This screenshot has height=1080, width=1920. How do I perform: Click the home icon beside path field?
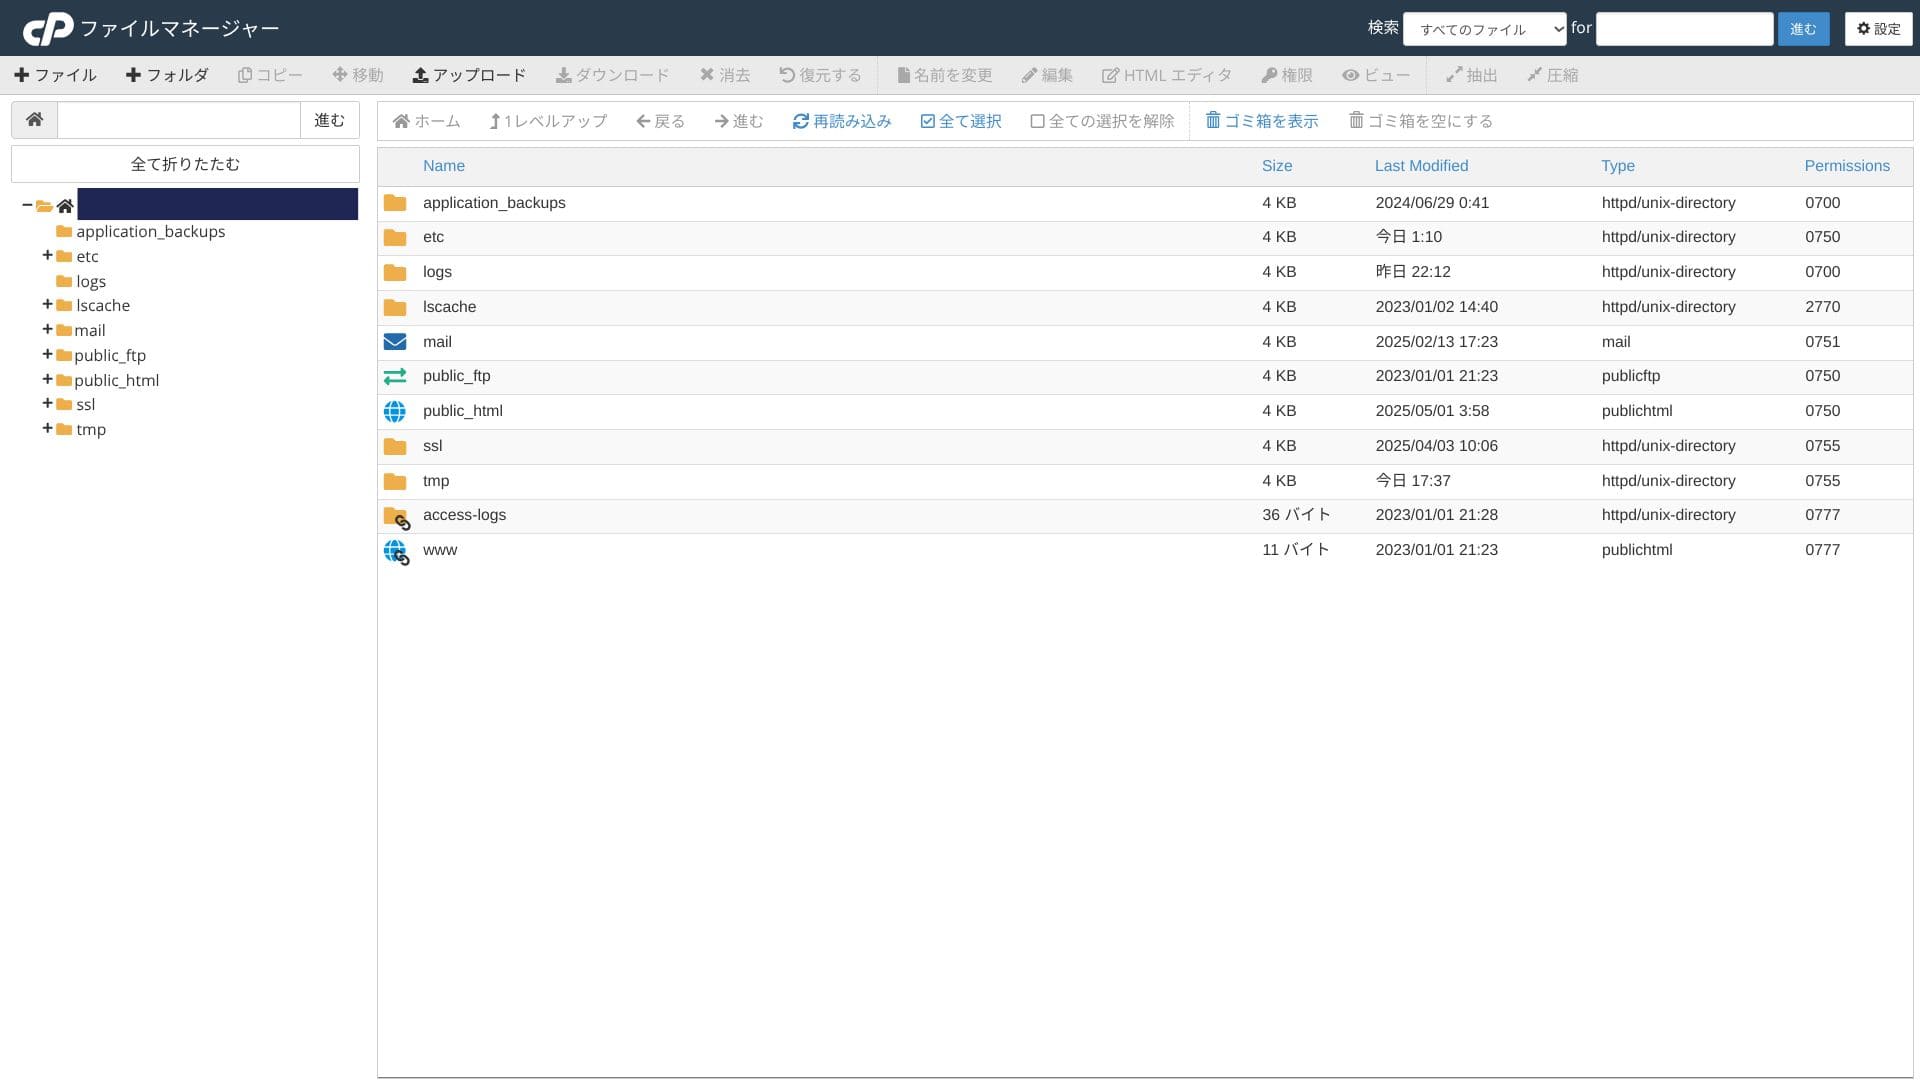[34, 120]
